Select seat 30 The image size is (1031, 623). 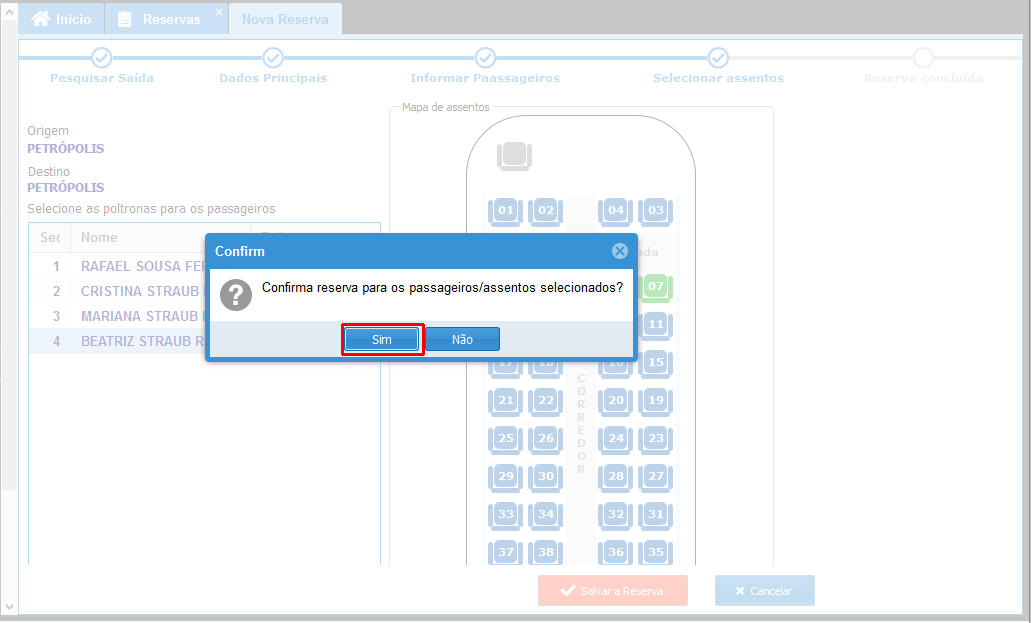[546, 478]
